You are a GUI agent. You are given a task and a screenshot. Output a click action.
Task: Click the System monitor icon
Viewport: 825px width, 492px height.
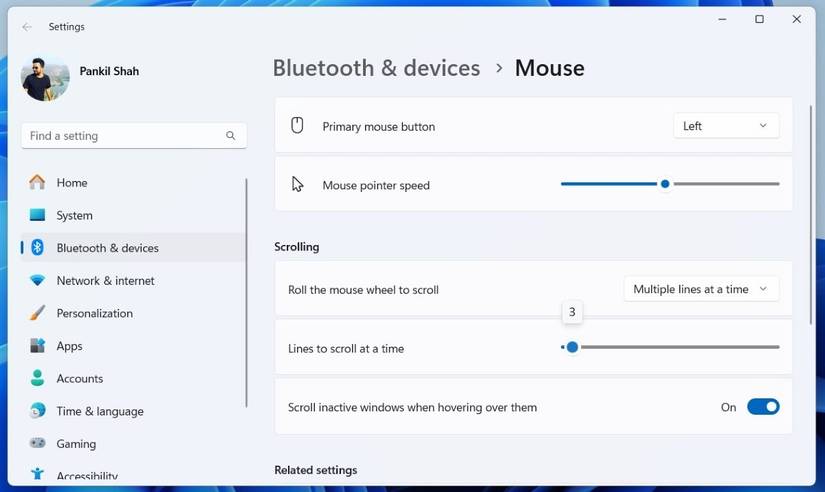tap(37, 215)
